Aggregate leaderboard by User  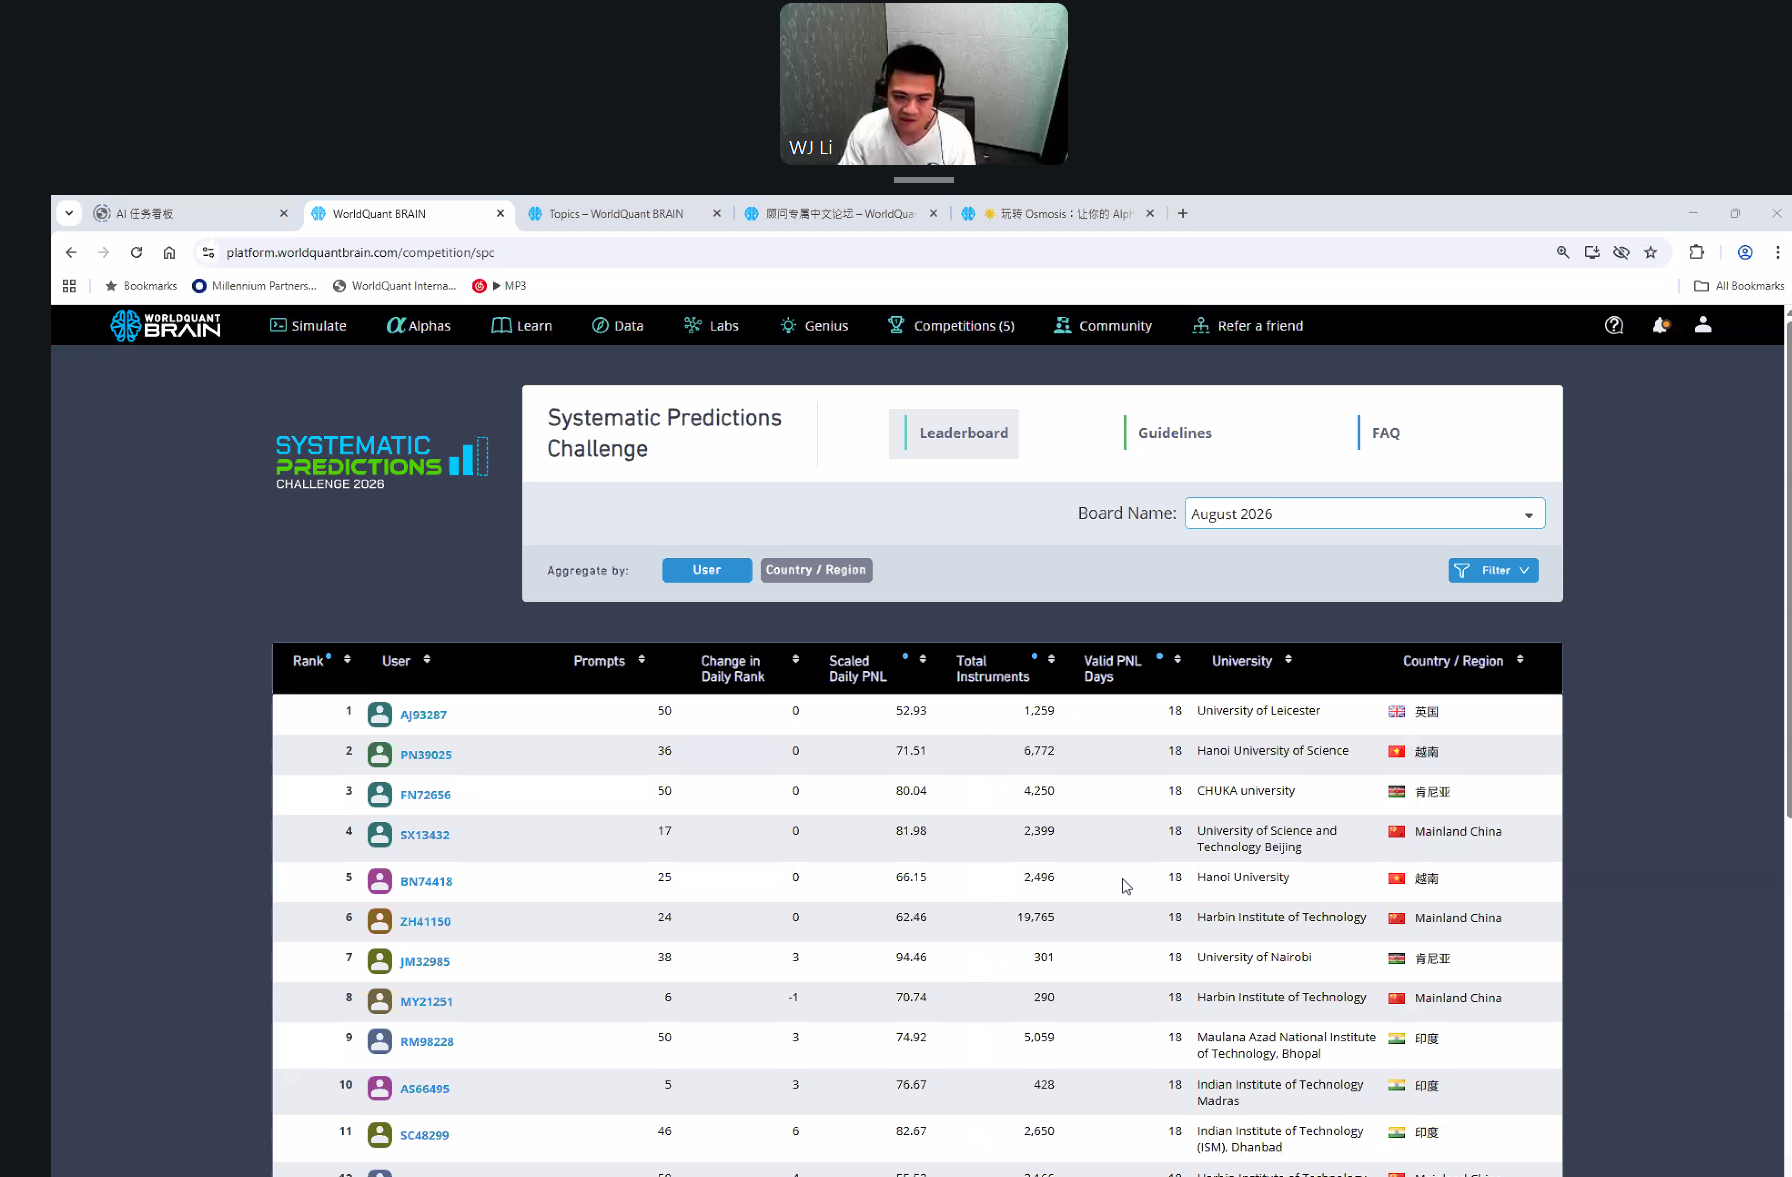coord(707,570)
